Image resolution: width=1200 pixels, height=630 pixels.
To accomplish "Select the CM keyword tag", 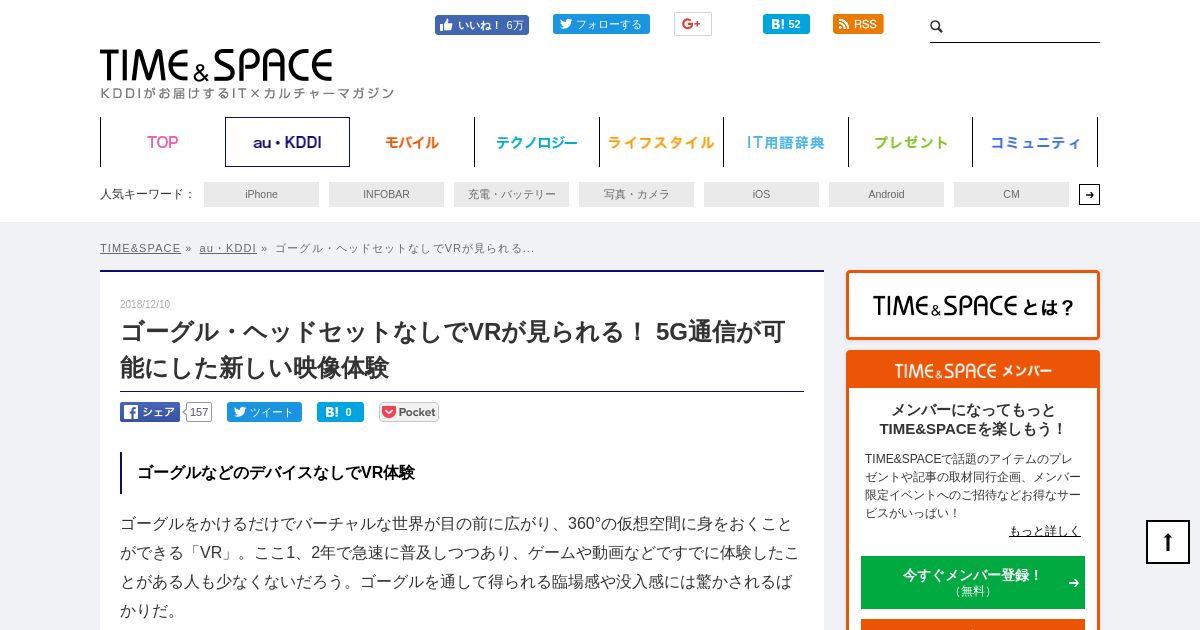I will [1011, 194].
